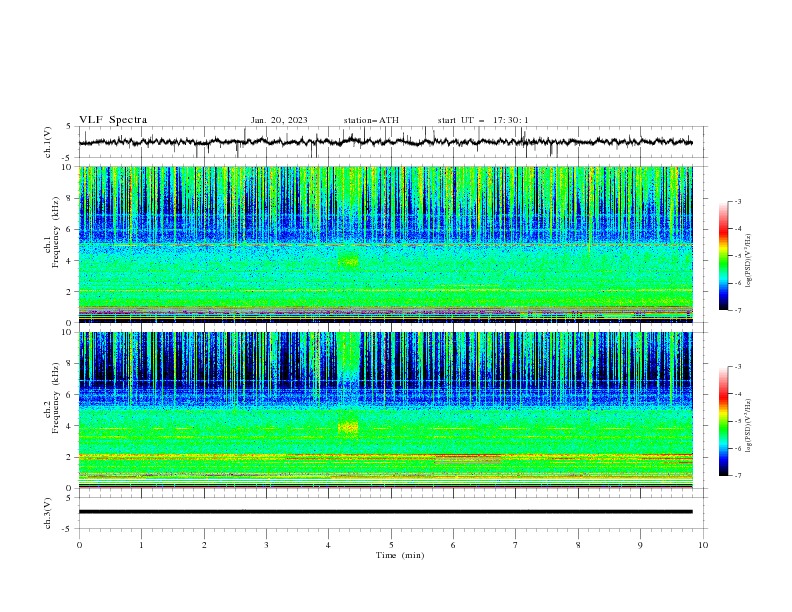
Task: Click time-axis tick label "9"
Action: coord(640,545)
